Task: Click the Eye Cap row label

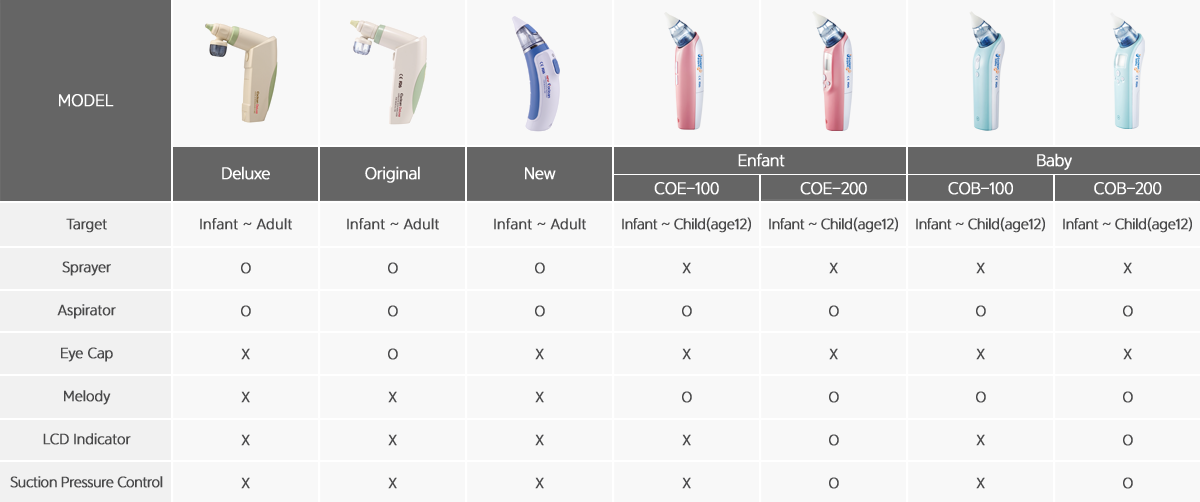Action: click(x=86, y=354)
